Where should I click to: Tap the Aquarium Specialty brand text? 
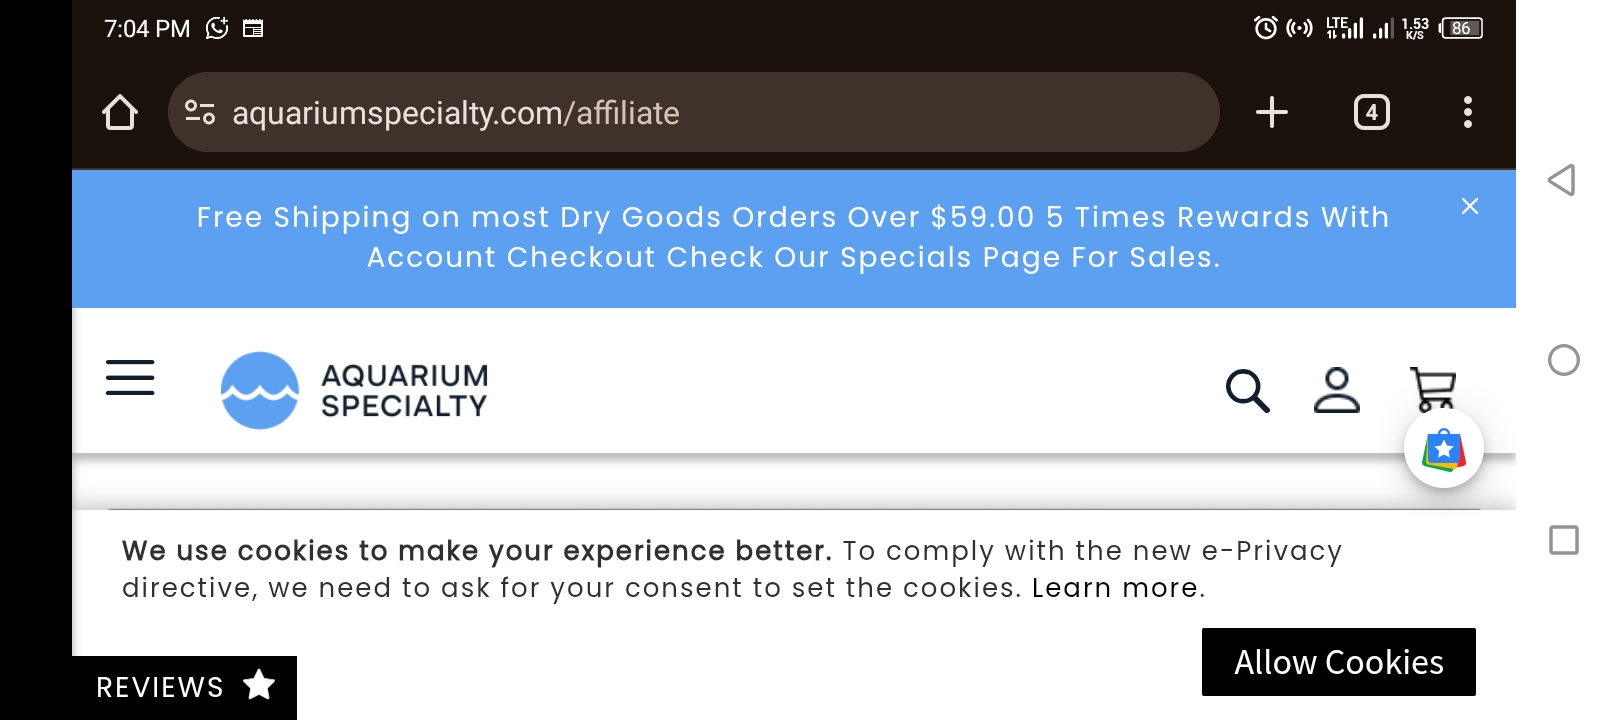[404, 390]
